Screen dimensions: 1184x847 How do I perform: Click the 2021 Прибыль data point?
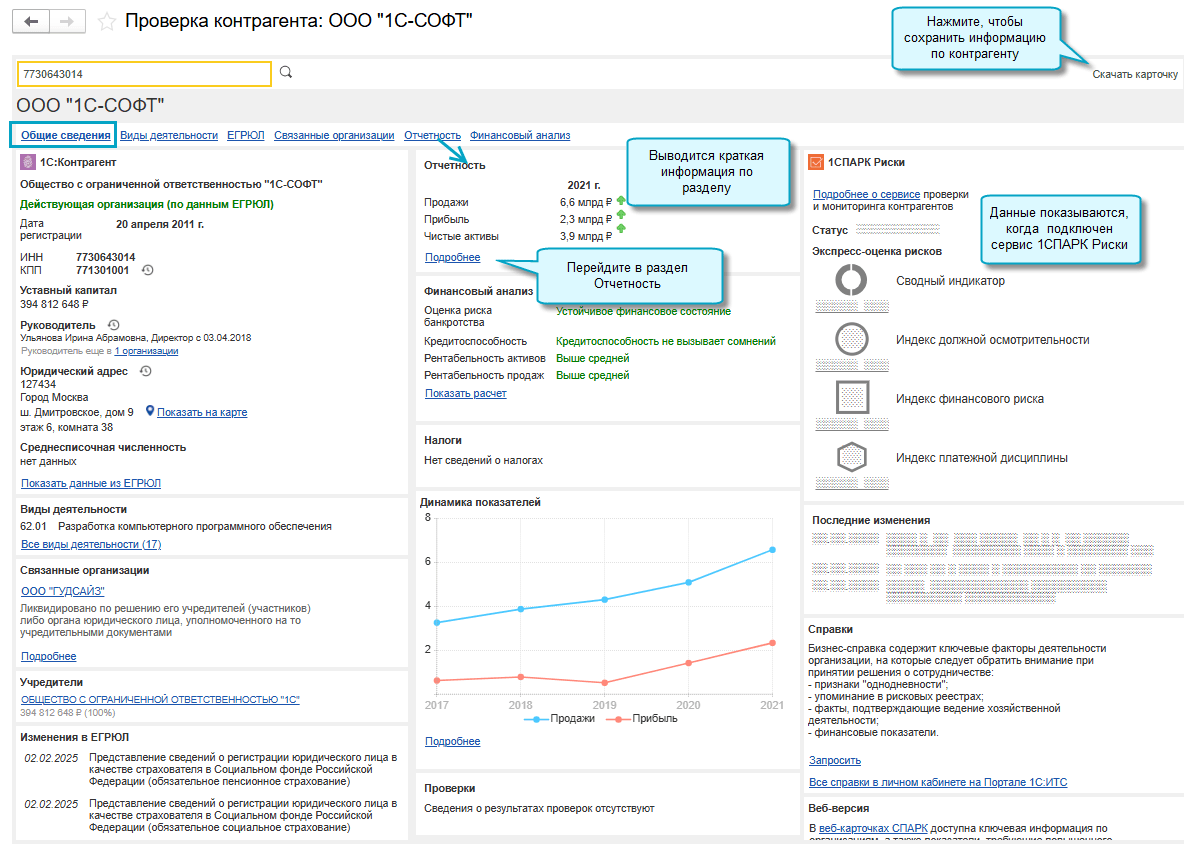coord(772,643)
